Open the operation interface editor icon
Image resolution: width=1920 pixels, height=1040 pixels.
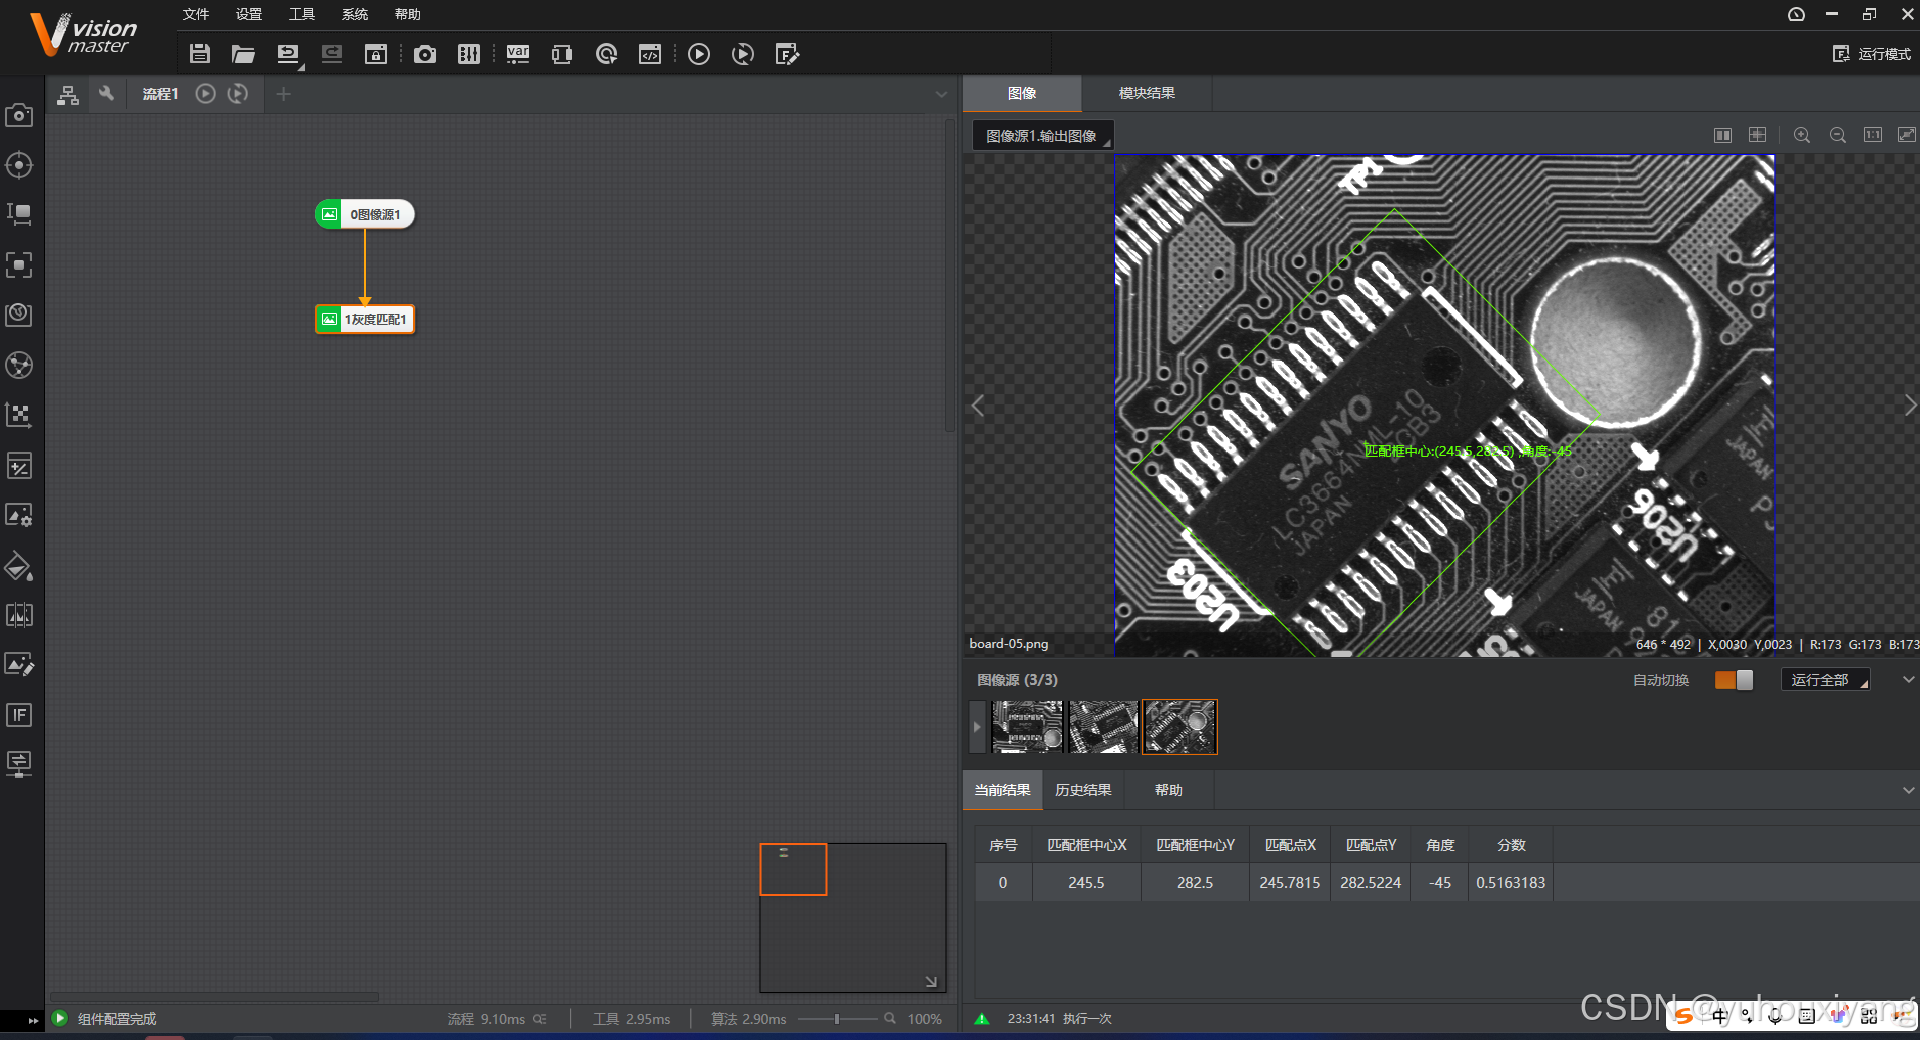point(787,54)
